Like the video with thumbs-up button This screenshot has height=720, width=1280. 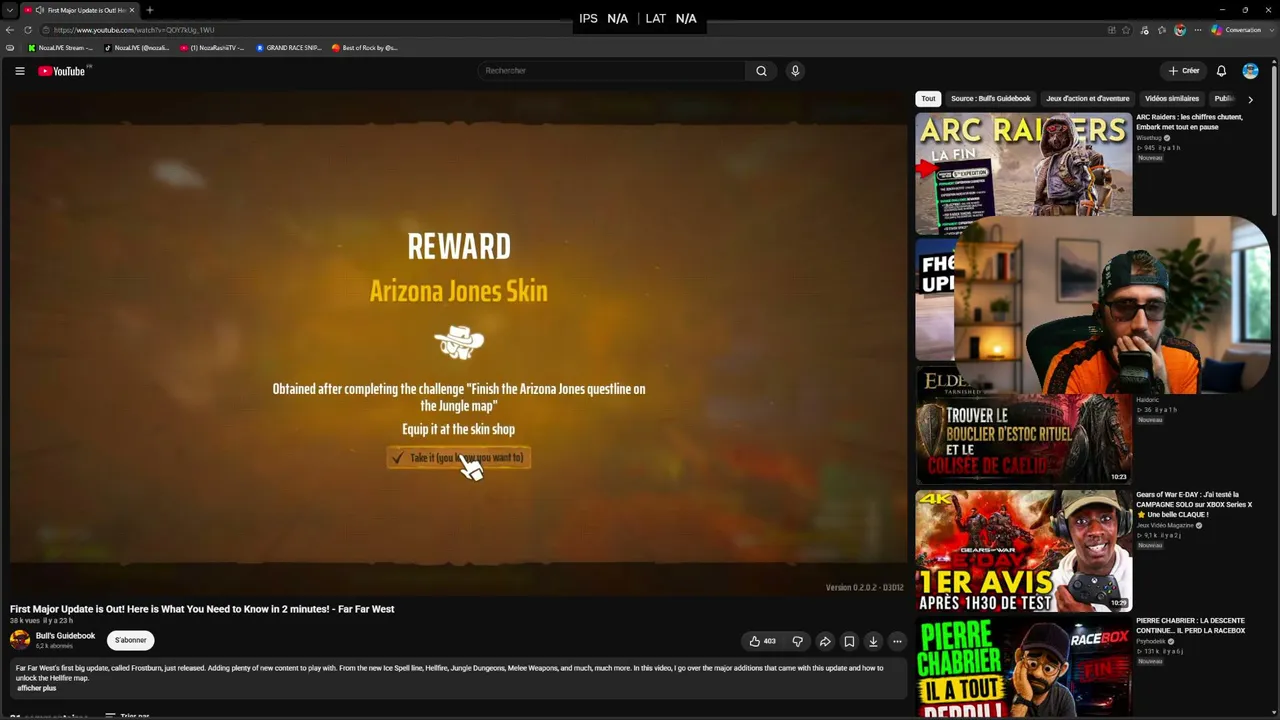pyautogui.click(x=762, y=641)
